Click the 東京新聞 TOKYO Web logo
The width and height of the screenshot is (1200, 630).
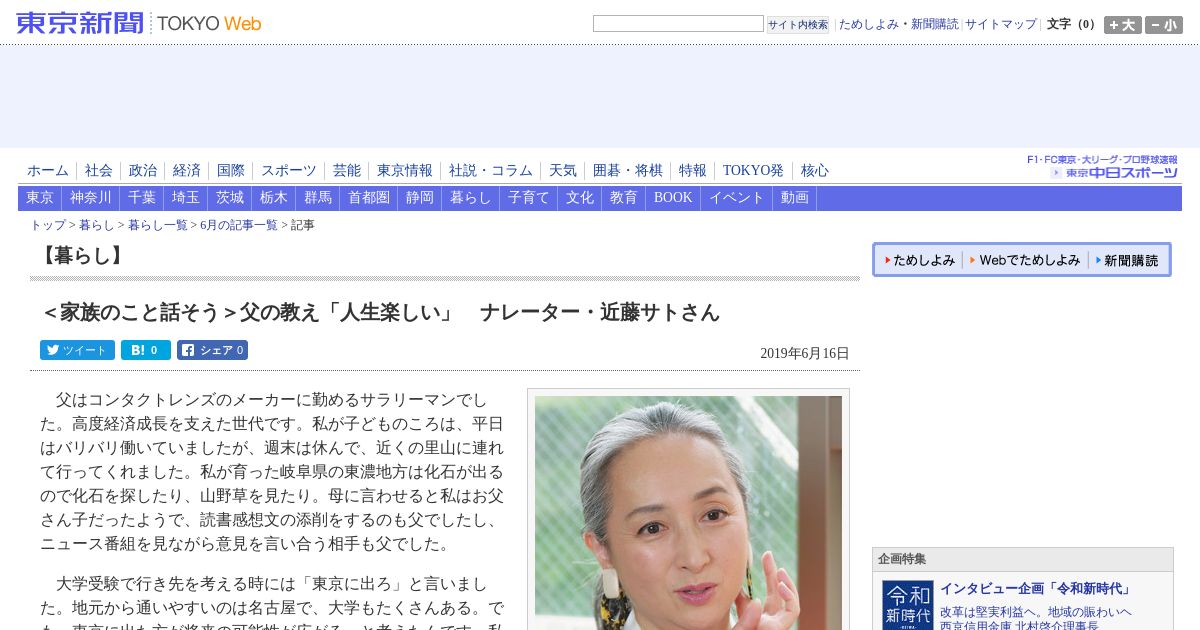pos(138,23)
